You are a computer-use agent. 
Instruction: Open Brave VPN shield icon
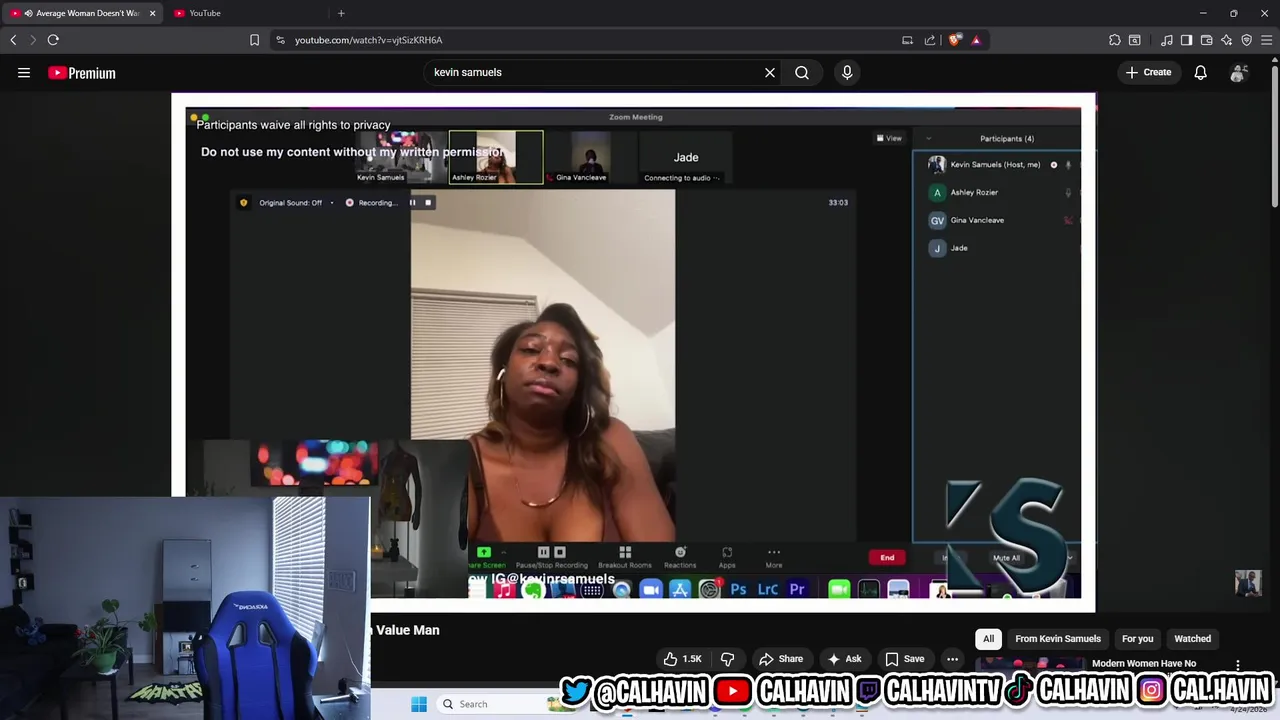pyautogui.click(x=1246, y=40)
